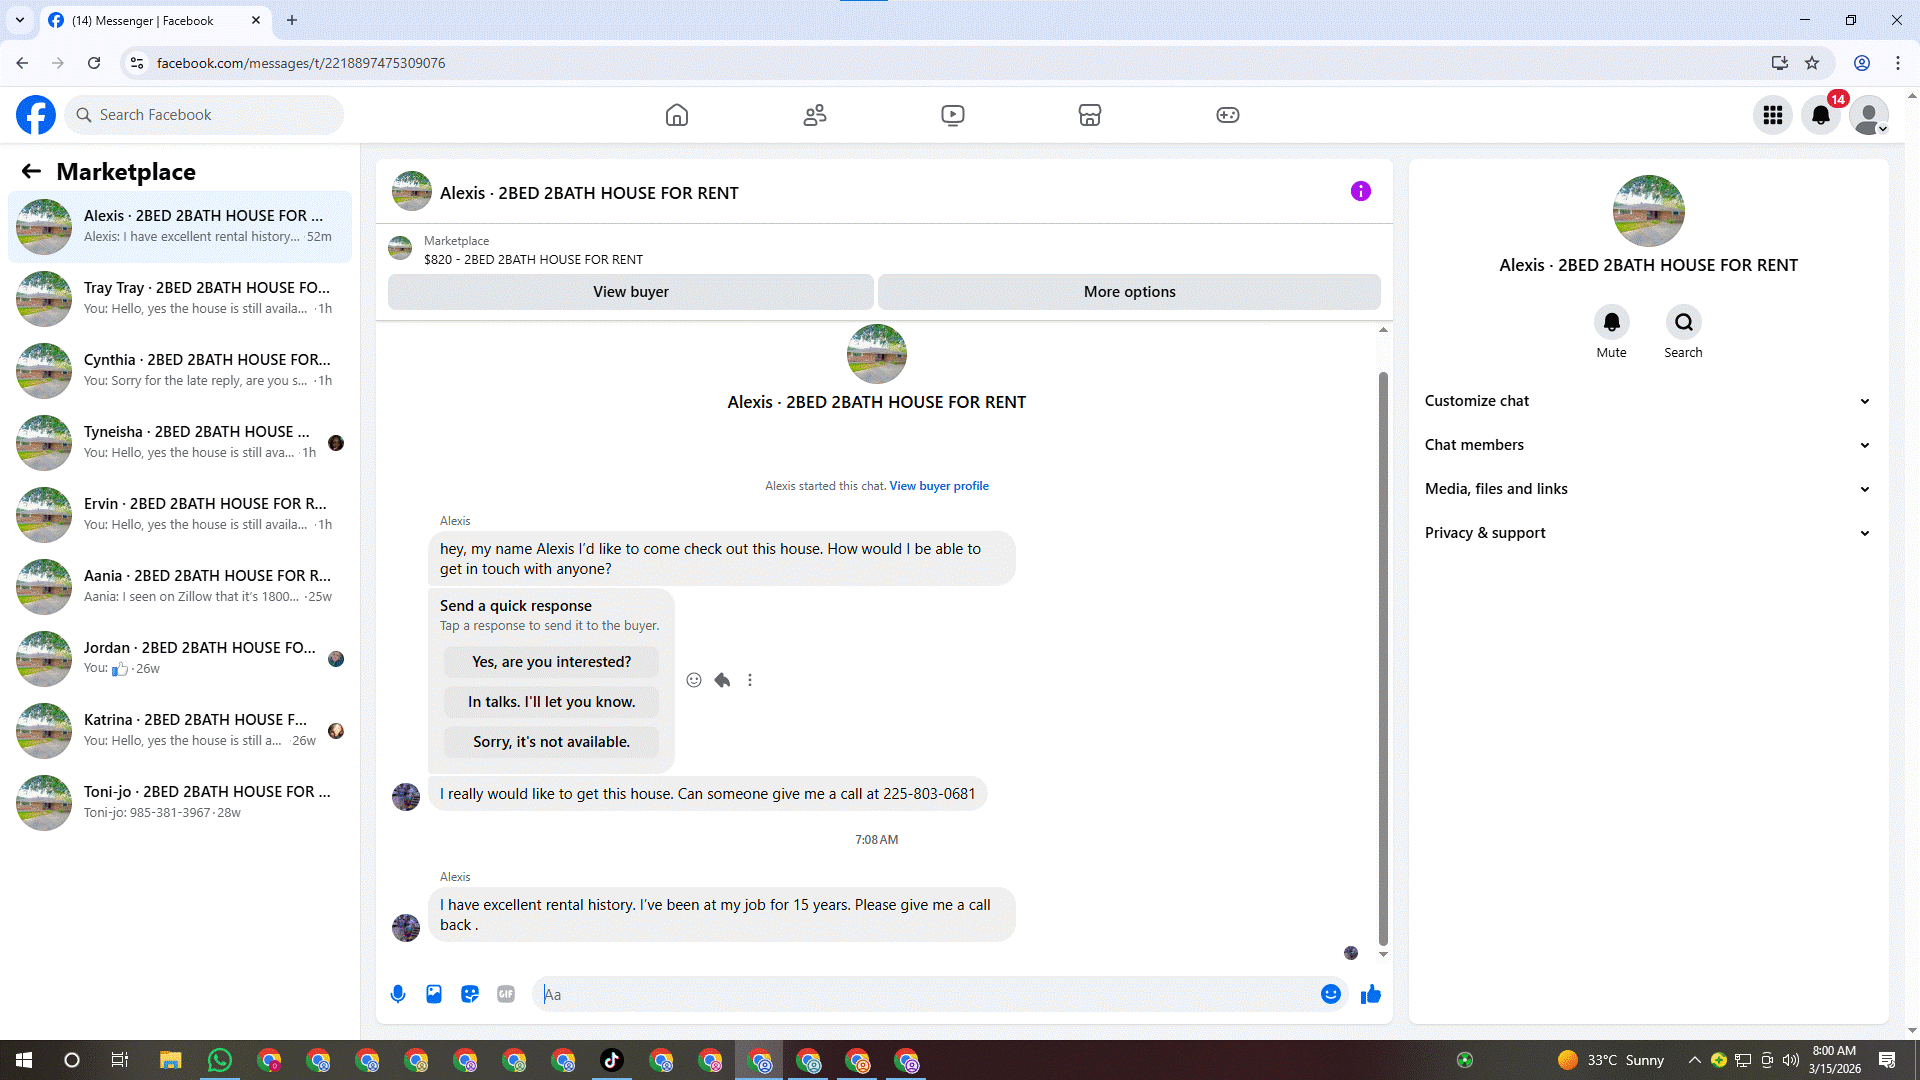Click the browser address bar URL
Image resolution: width=1920 pixels, height=1080 pixels.
pos(301,63)
